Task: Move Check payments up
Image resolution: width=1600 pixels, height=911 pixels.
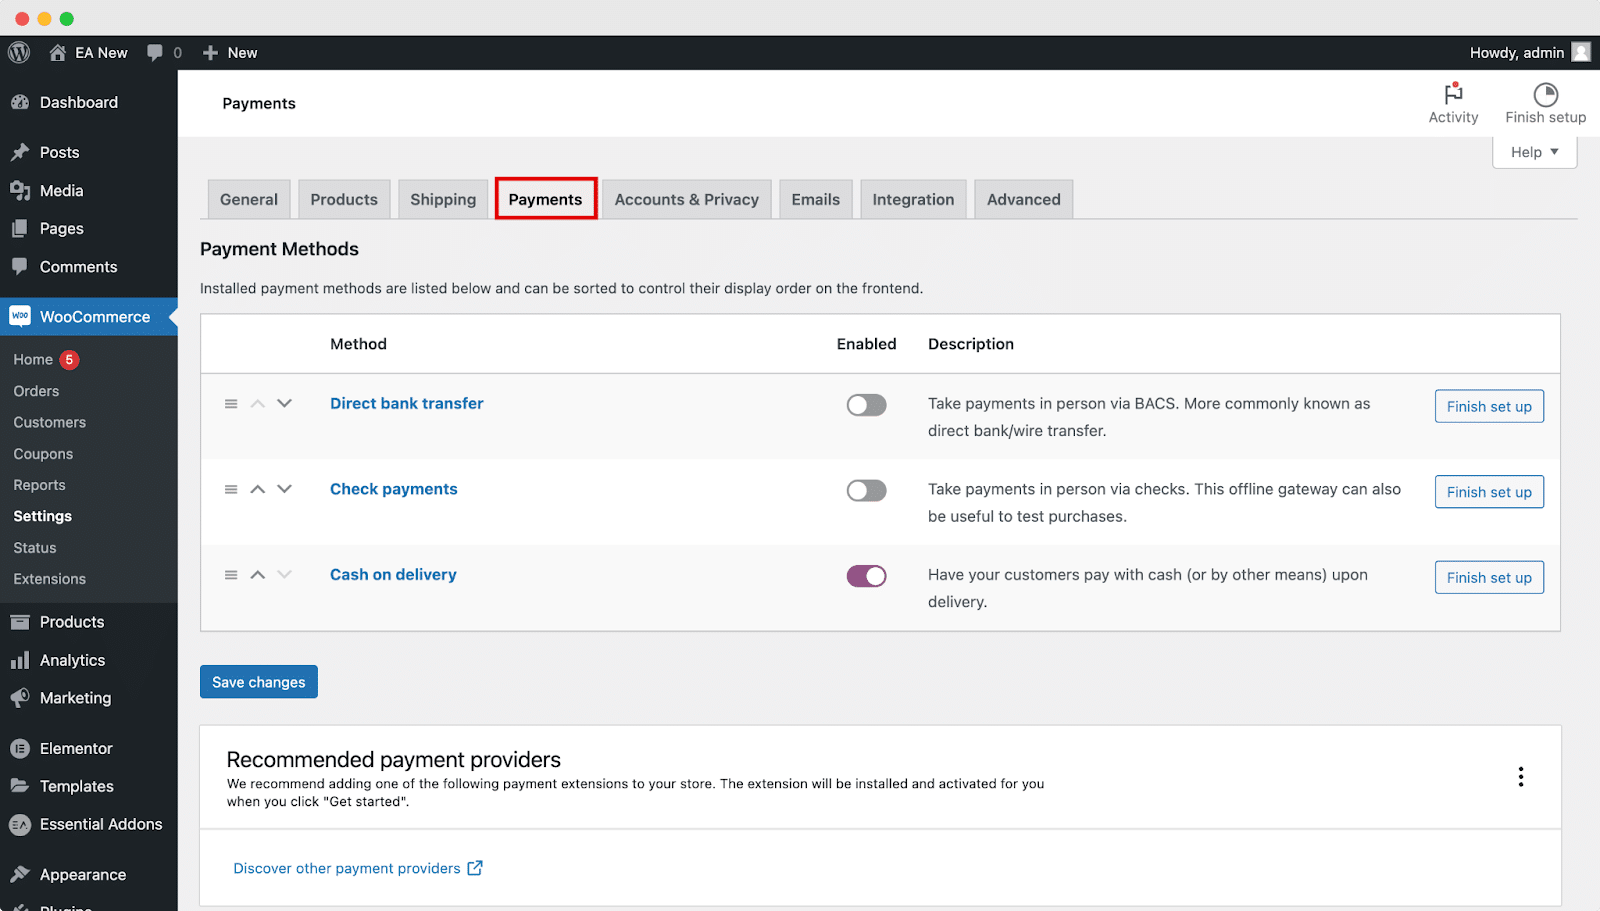Action: (257, 490)
